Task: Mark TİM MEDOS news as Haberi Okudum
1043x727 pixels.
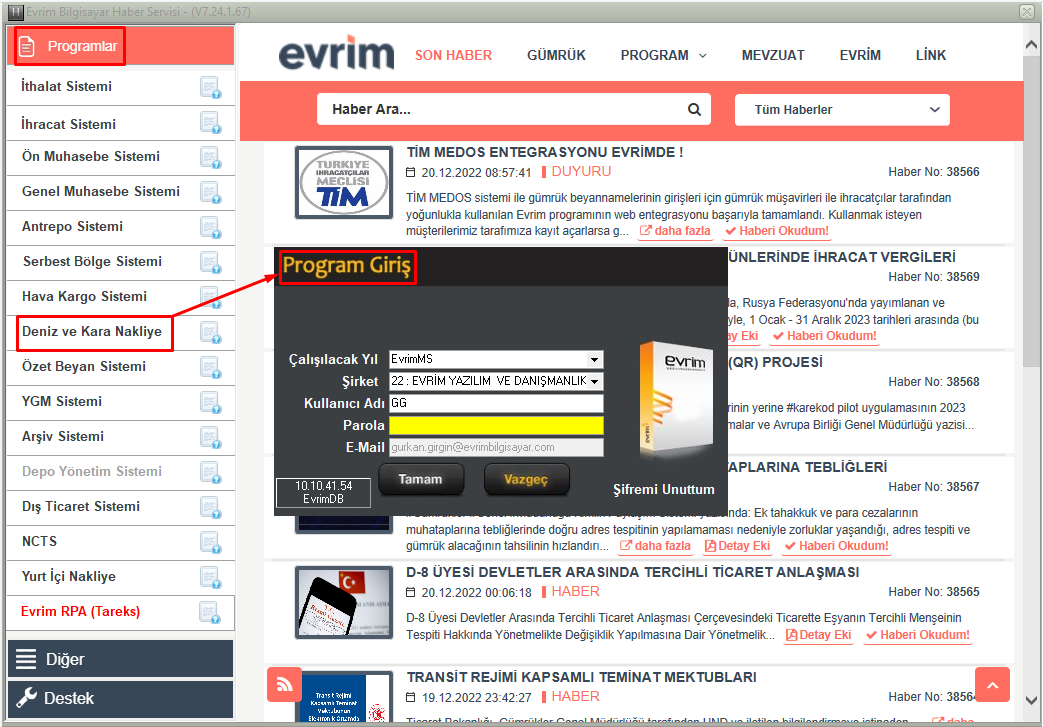Action: [777, 231]
